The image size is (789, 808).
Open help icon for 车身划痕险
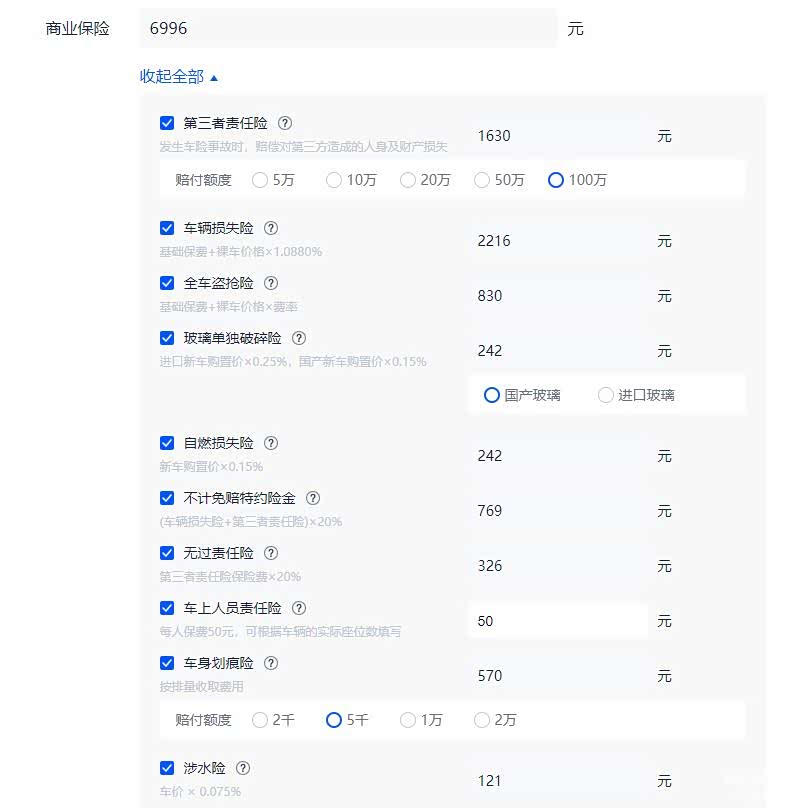[271, 663]
